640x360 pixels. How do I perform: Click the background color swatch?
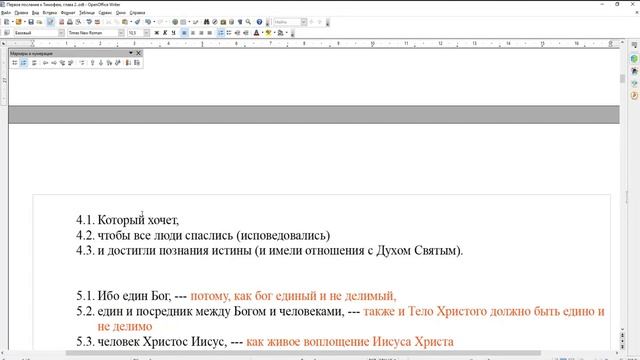[280, 33]
